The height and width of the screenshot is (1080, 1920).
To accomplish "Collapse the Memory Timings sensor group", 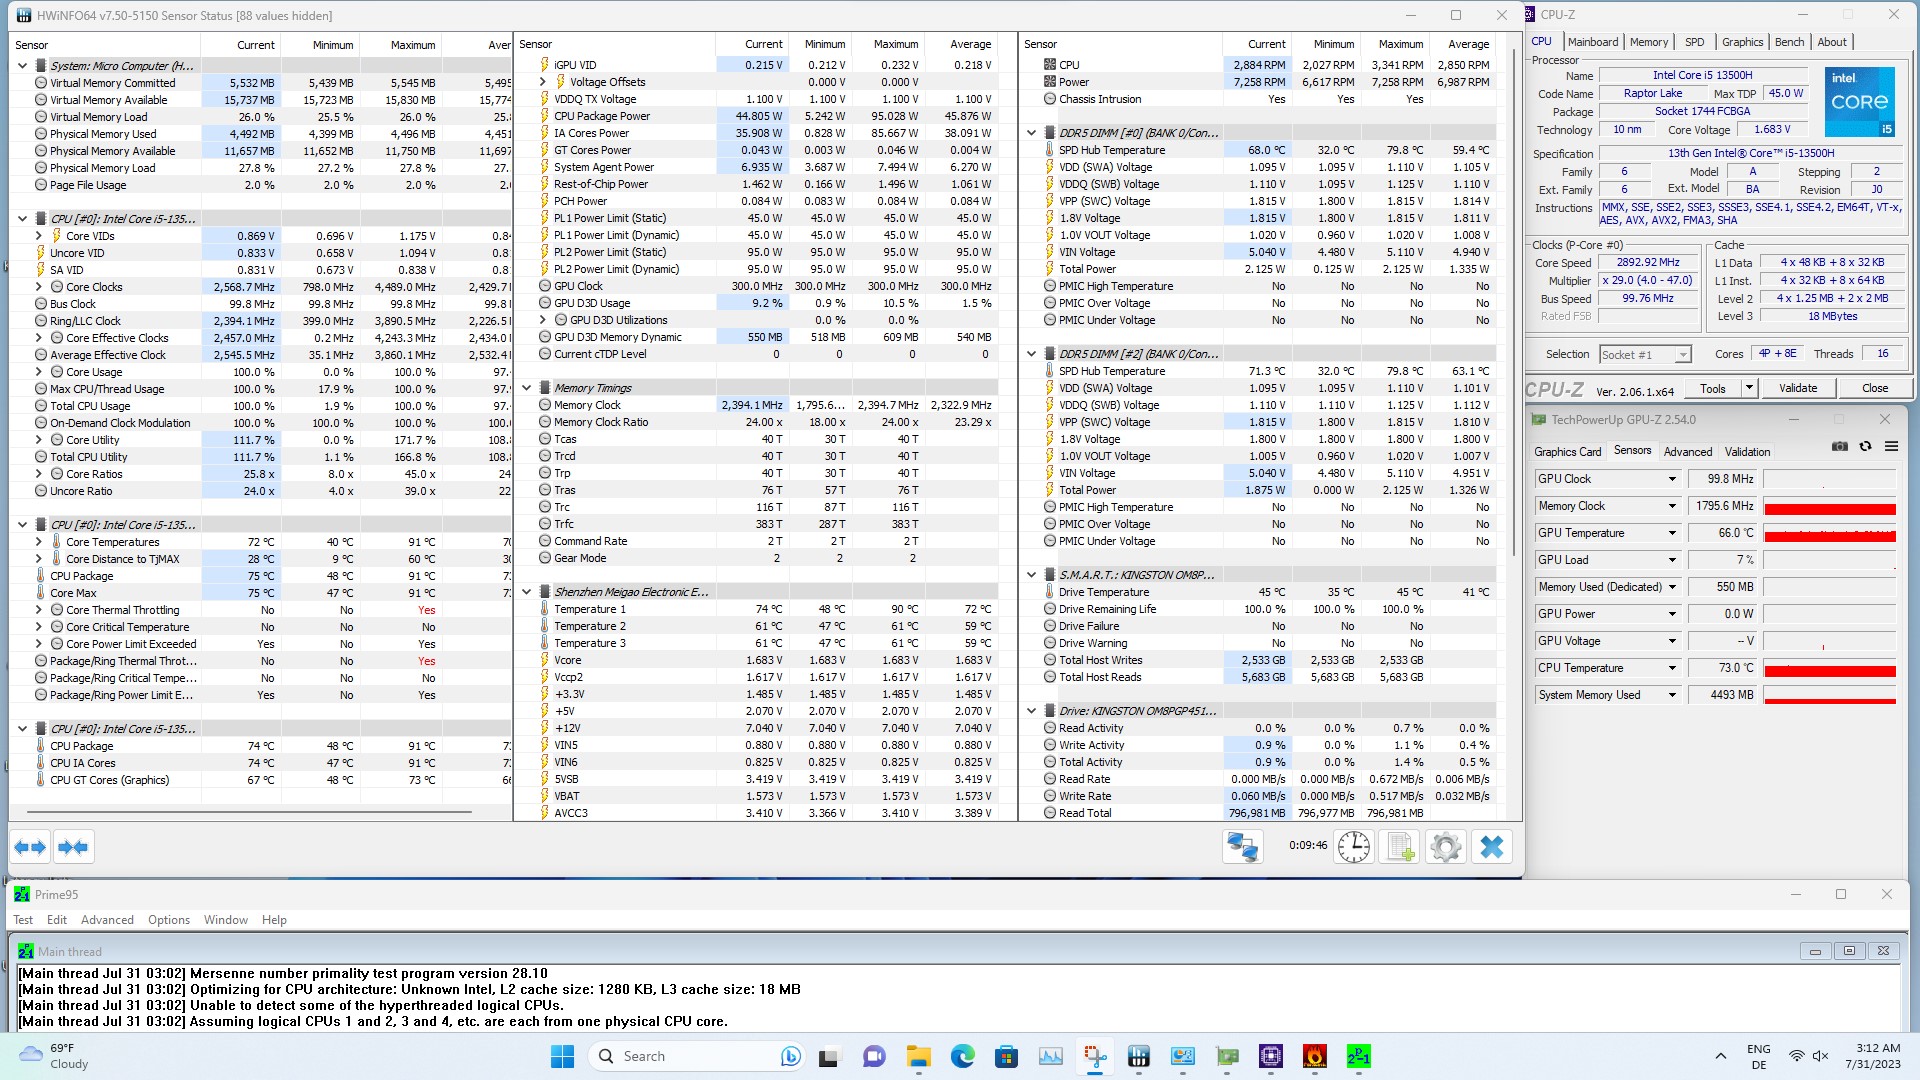I will [527, 388].
